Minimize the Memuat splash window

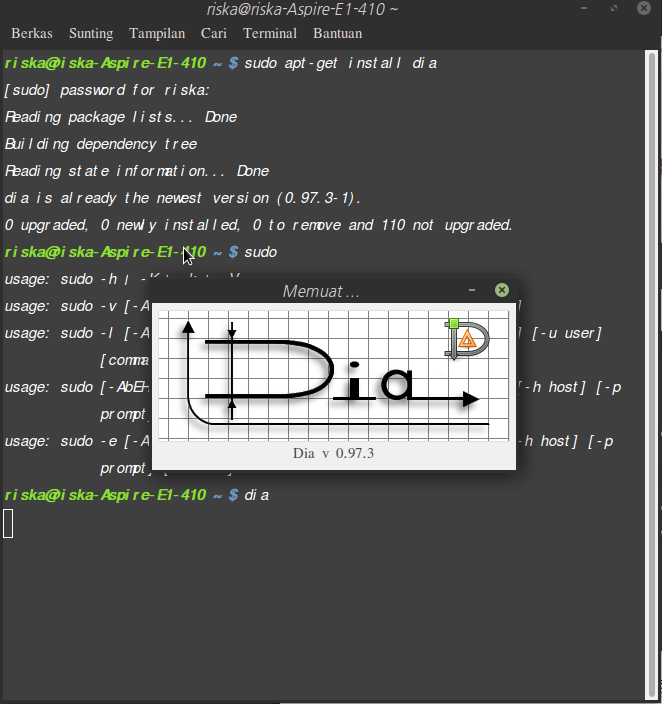[472, 290]
